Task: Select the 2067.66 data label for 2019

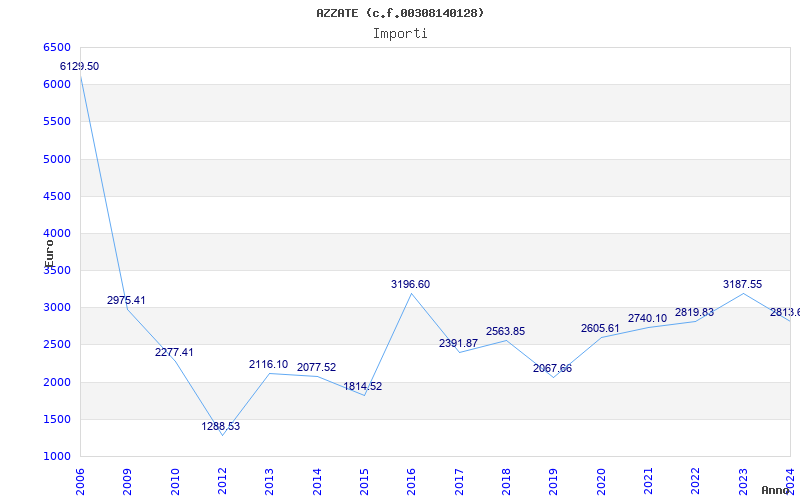Action: click(x=553, y=368)
